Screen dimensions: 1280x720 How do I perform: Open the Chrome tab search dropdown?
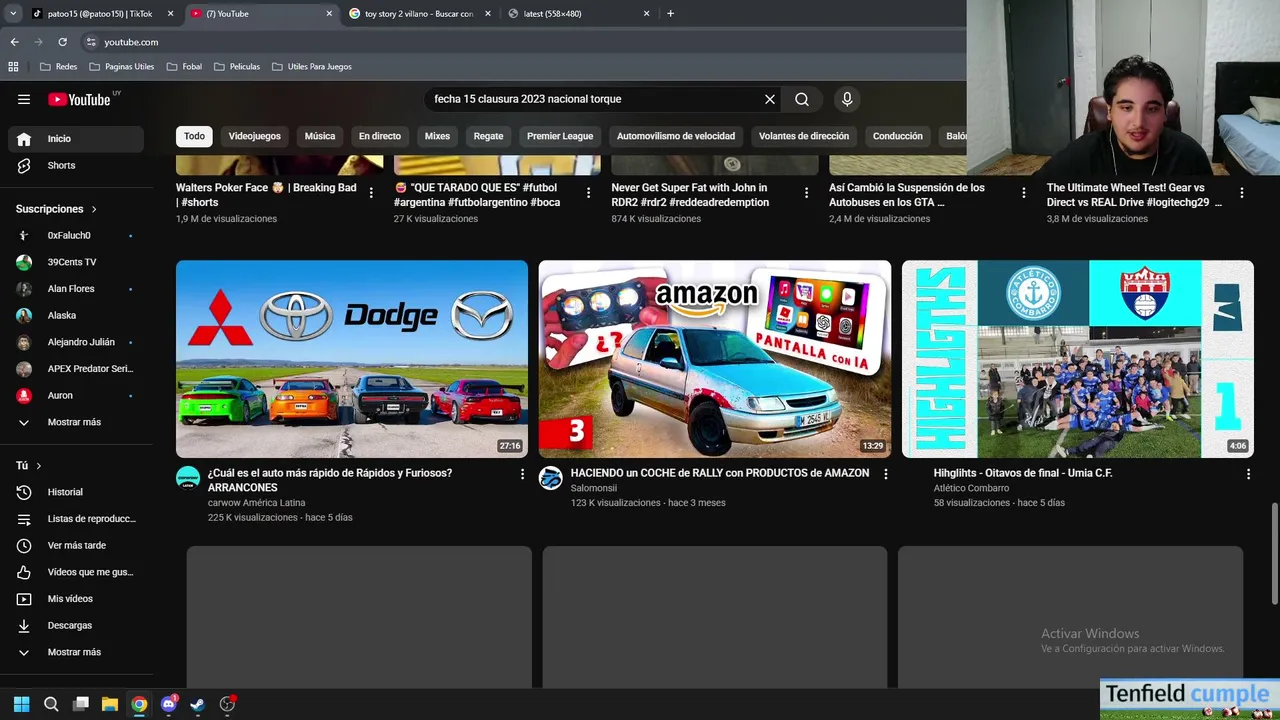pos(13,14)
